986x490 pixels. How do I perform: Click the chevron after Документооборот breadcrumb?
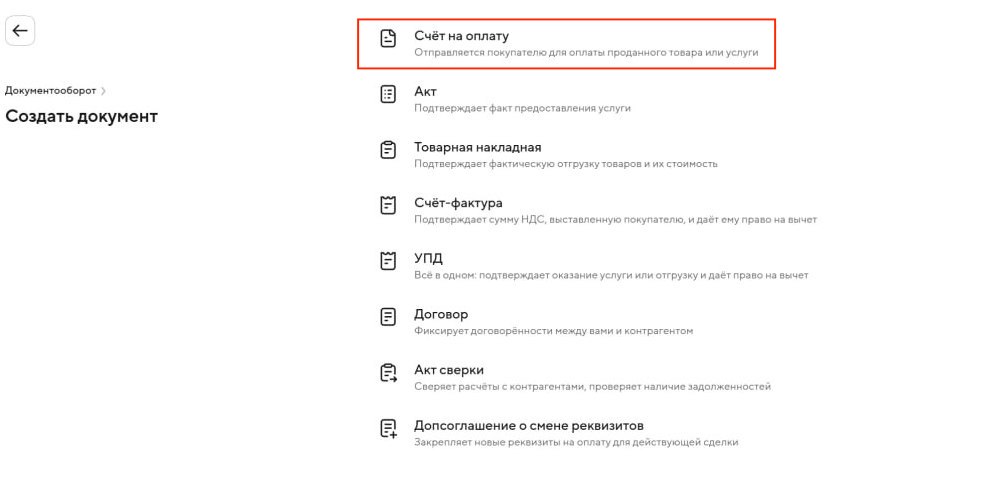103,91
